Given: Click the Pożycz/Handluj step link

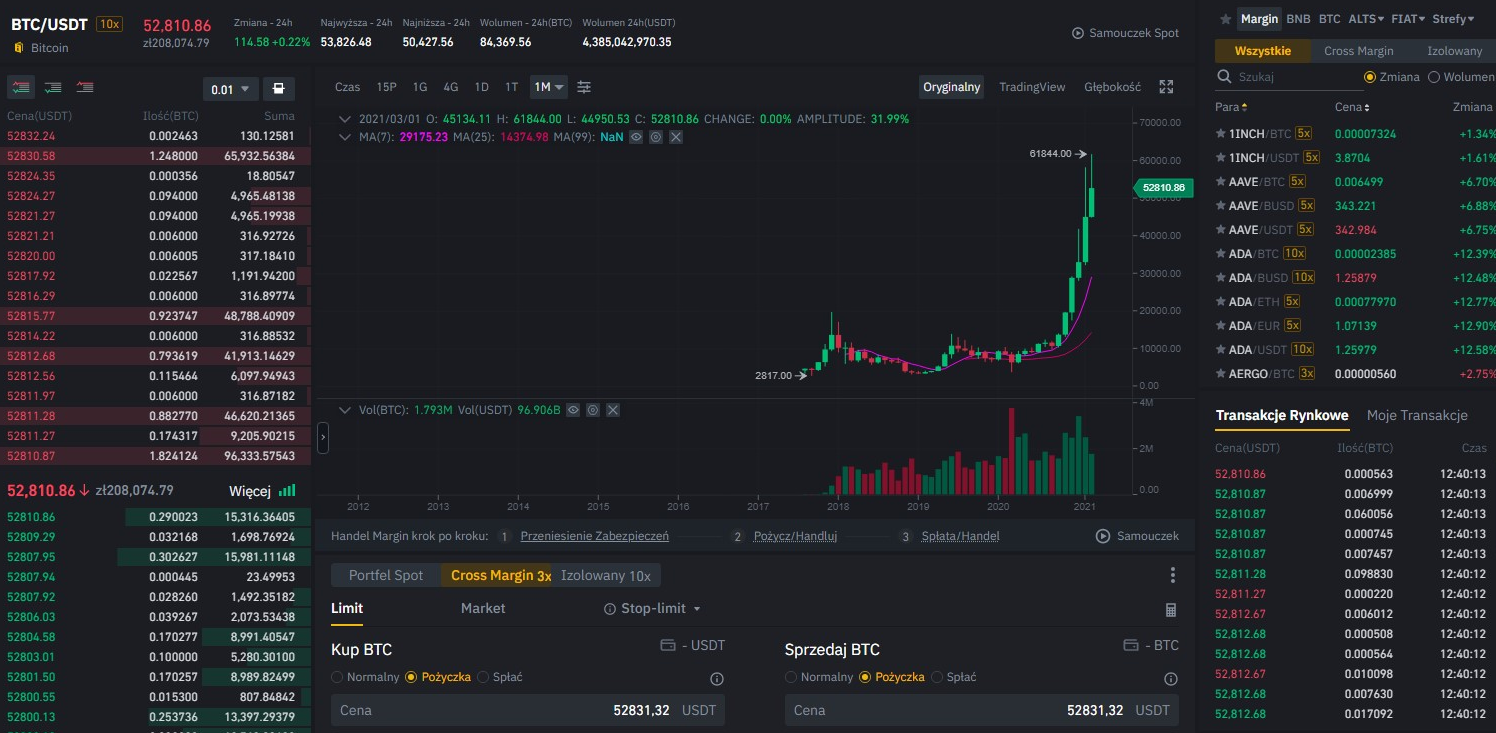Looking at the screenshot, I should [795, 536].
